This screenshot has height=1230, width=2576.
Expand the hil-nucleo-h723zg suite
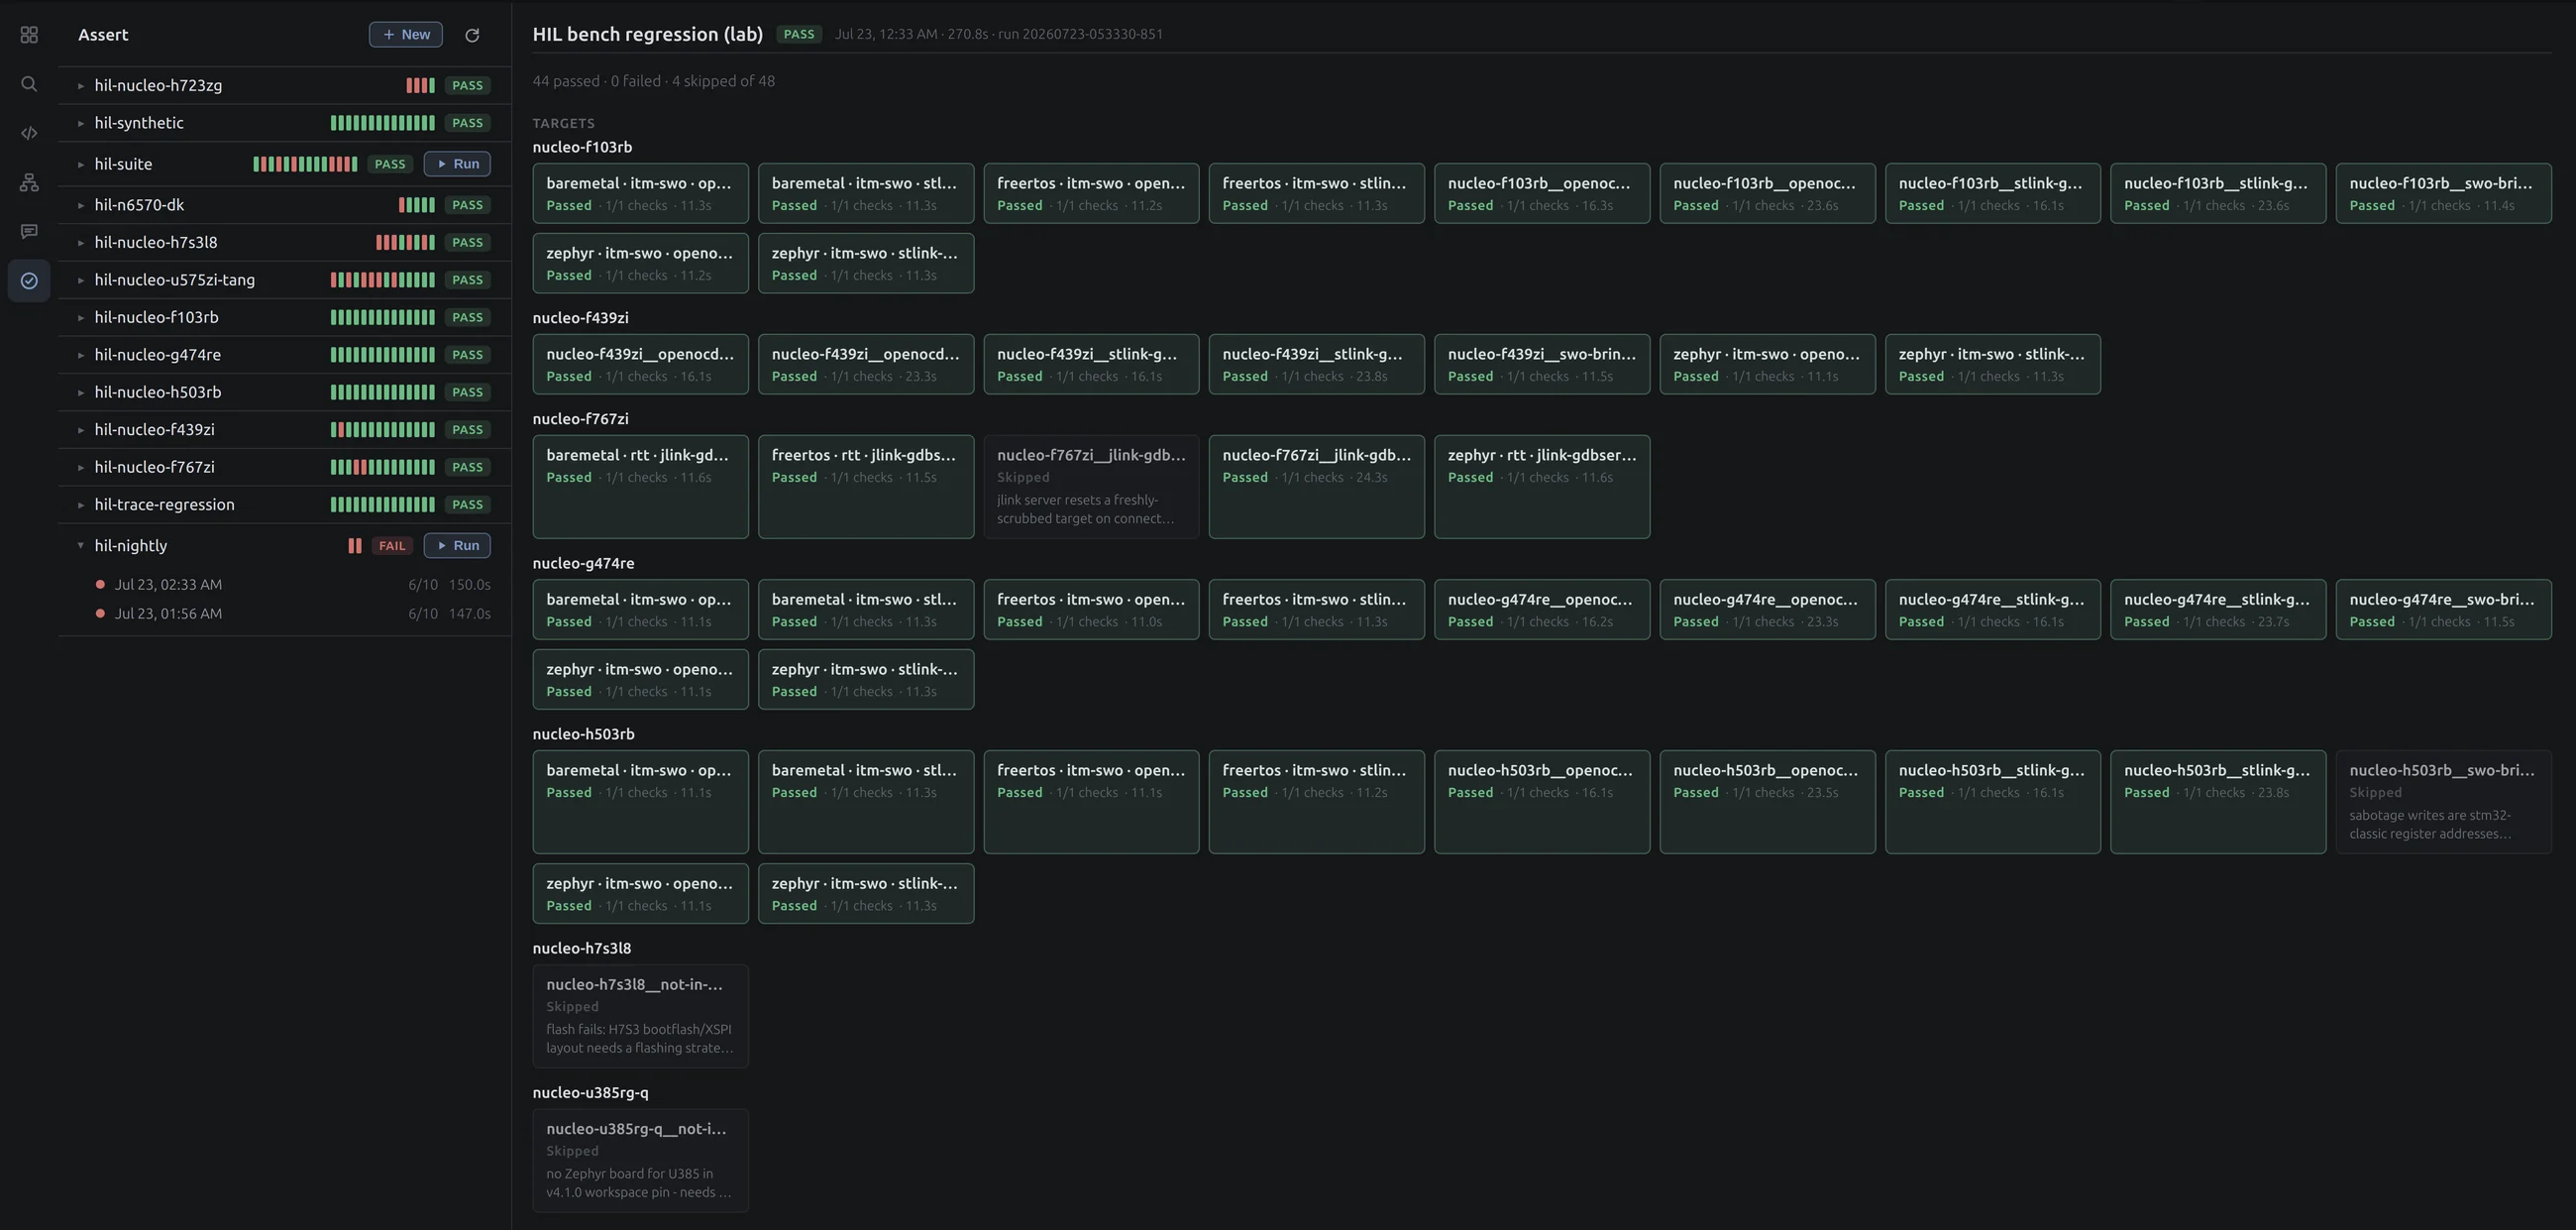[81, 86]
